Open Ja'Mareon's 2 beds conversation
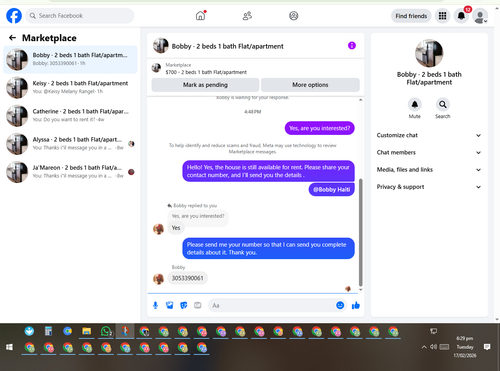The width and height of the screenshot is (500, 371). [70, 172]
